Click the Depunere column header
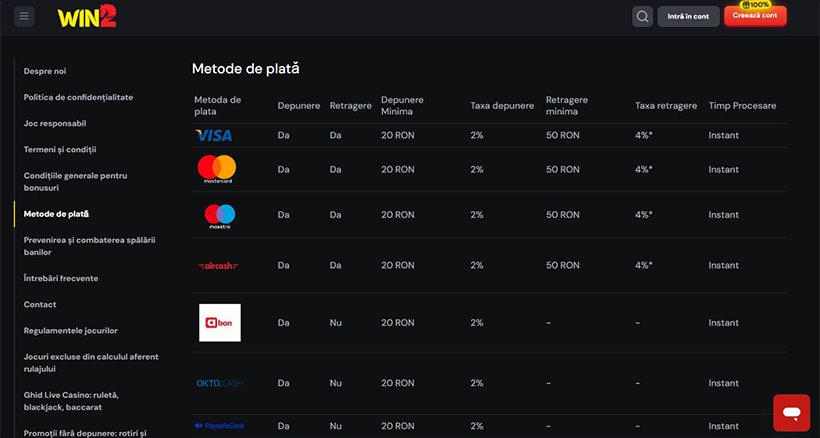The height and width of the screenshot is (438, 820). [x=299, y=106]
